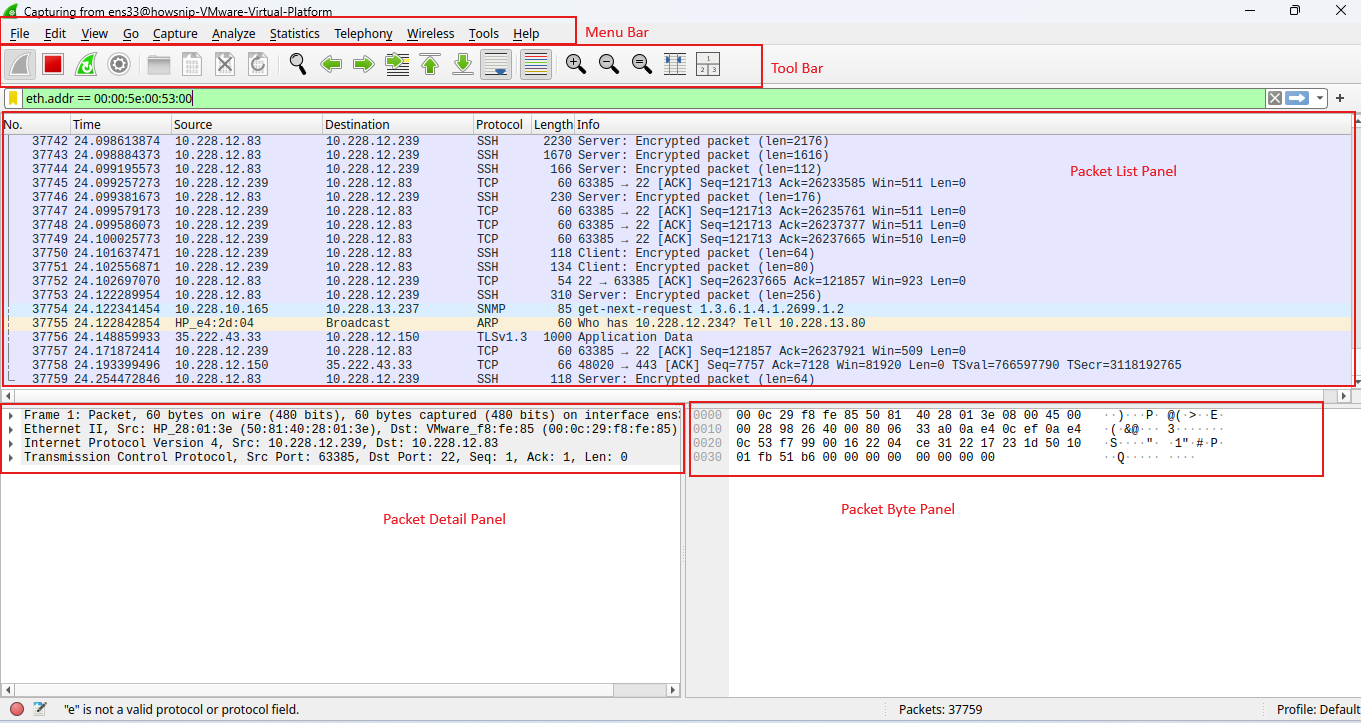Open capture options gear icon
Viewport: 1361px width, 723px height.
pos(119,65)
